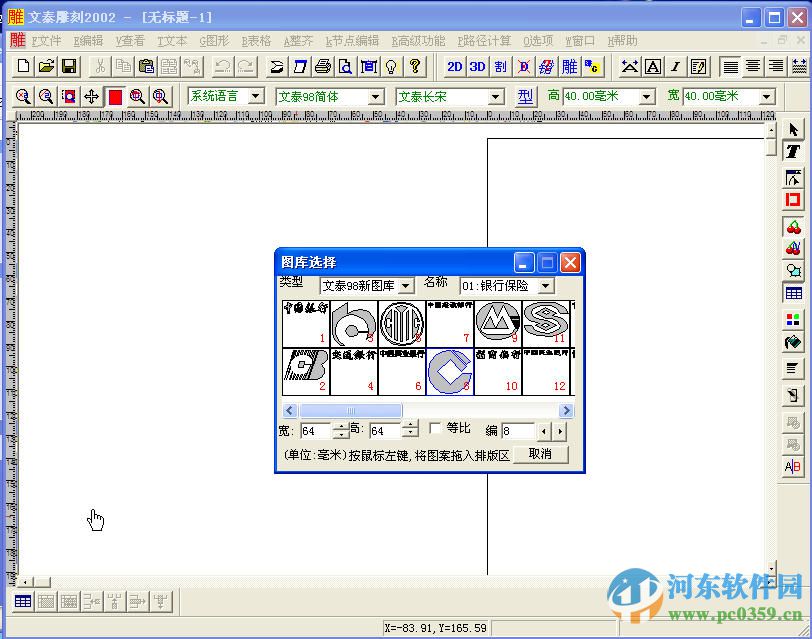The image size is (812, 639).
Task: Open a file with the folder icon
Action: tap(46, 66)
